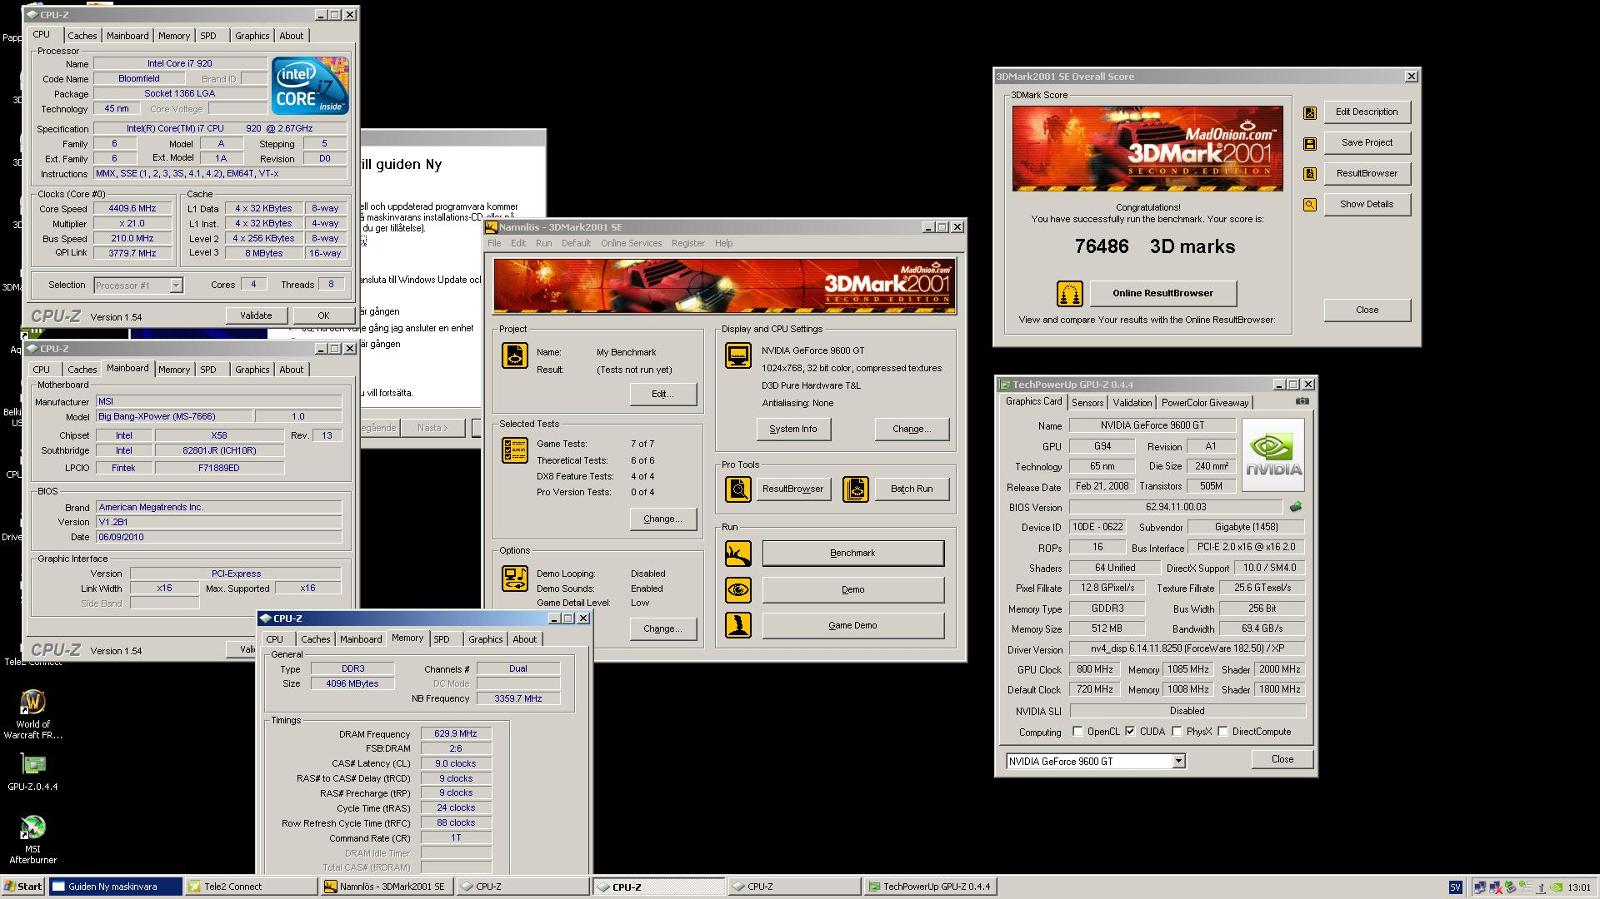Click the Edit Description icon in Overall Score

[x=1310, y=113]
